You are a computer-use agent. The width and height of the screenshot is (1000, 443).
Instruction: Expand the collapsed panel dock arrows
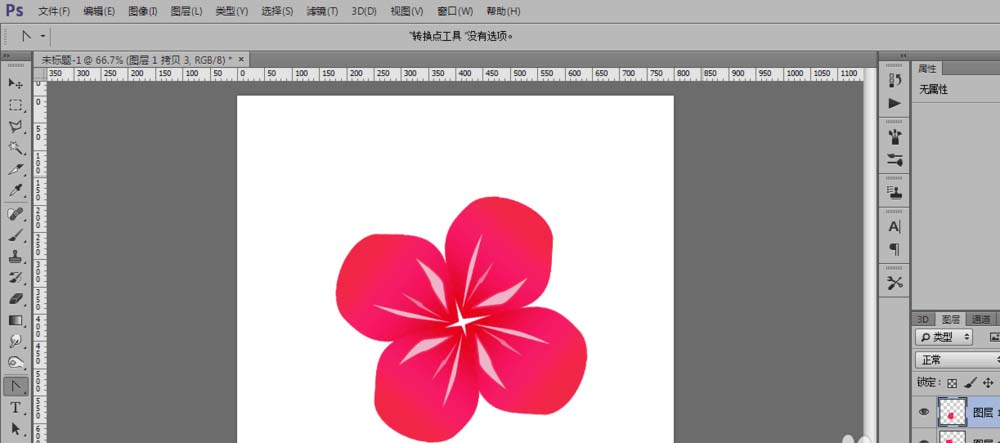[x=903, y=56]
